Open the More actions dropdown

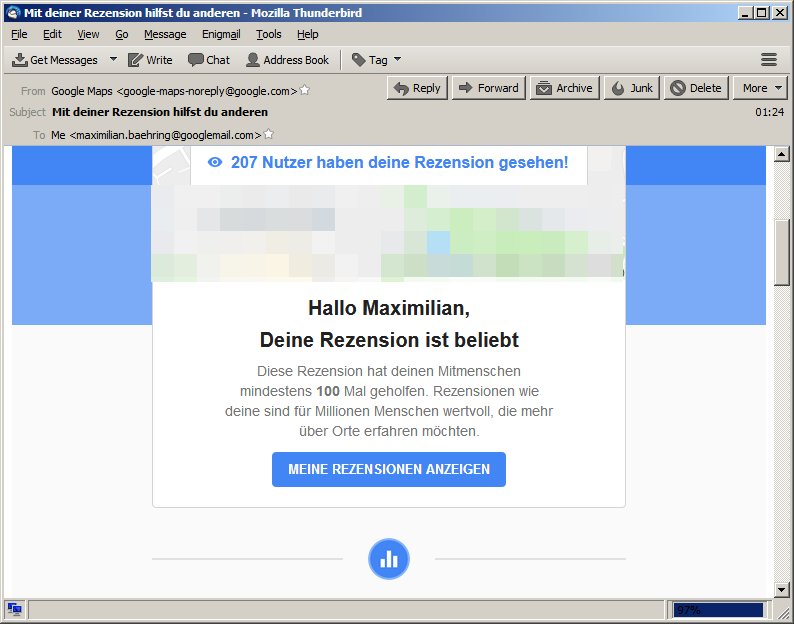(x=760, y=88)
